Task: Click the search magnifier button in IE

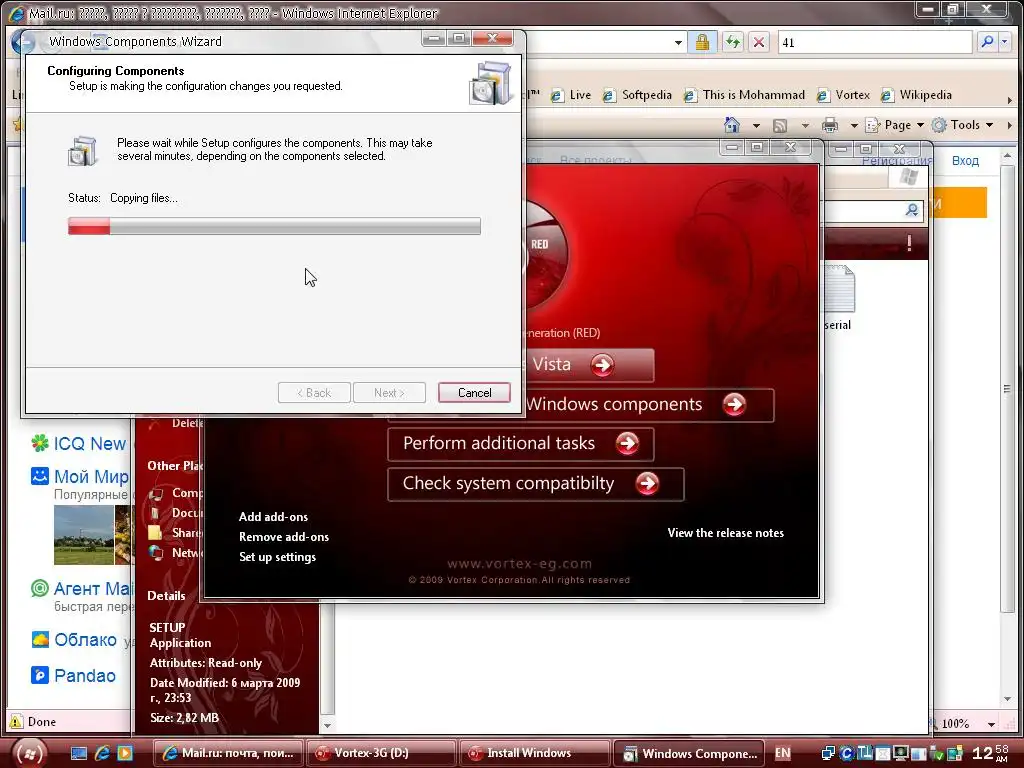Action: point(987,42)
